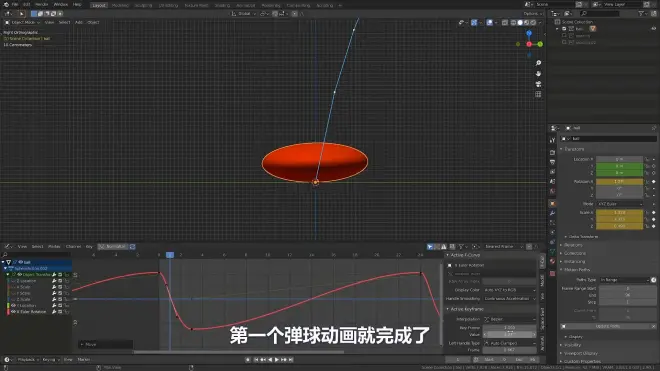
Task: Toggle keyframe diamond for Scale Z
Action: (654, 226)
